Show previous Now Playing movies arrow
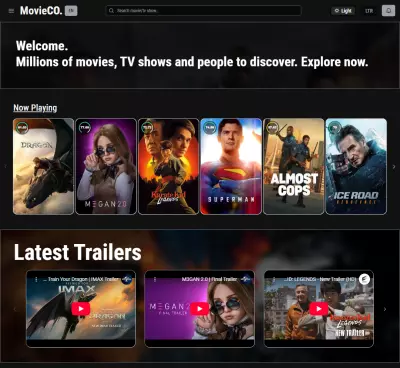This screenshot has width=400, height=368. pos(5,166)
